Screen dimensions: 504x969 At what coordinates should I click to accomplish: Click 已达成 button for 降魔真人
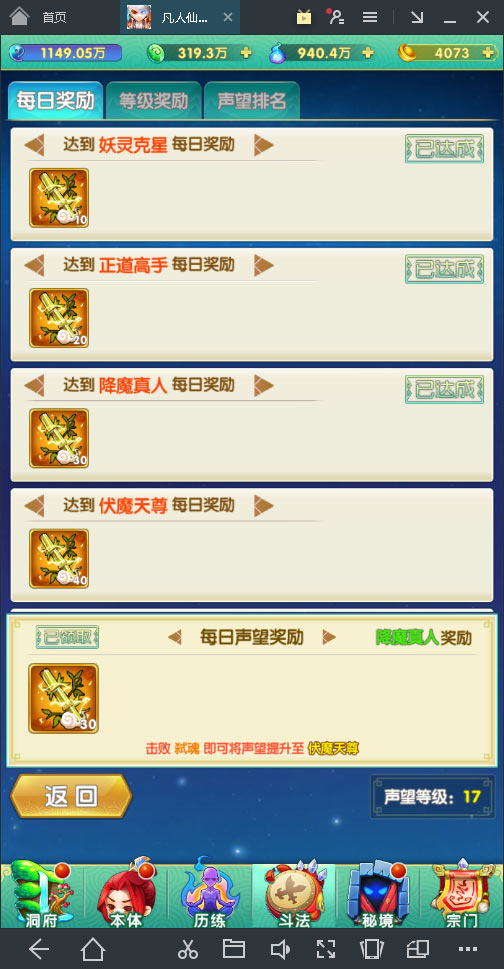point(444,389)
